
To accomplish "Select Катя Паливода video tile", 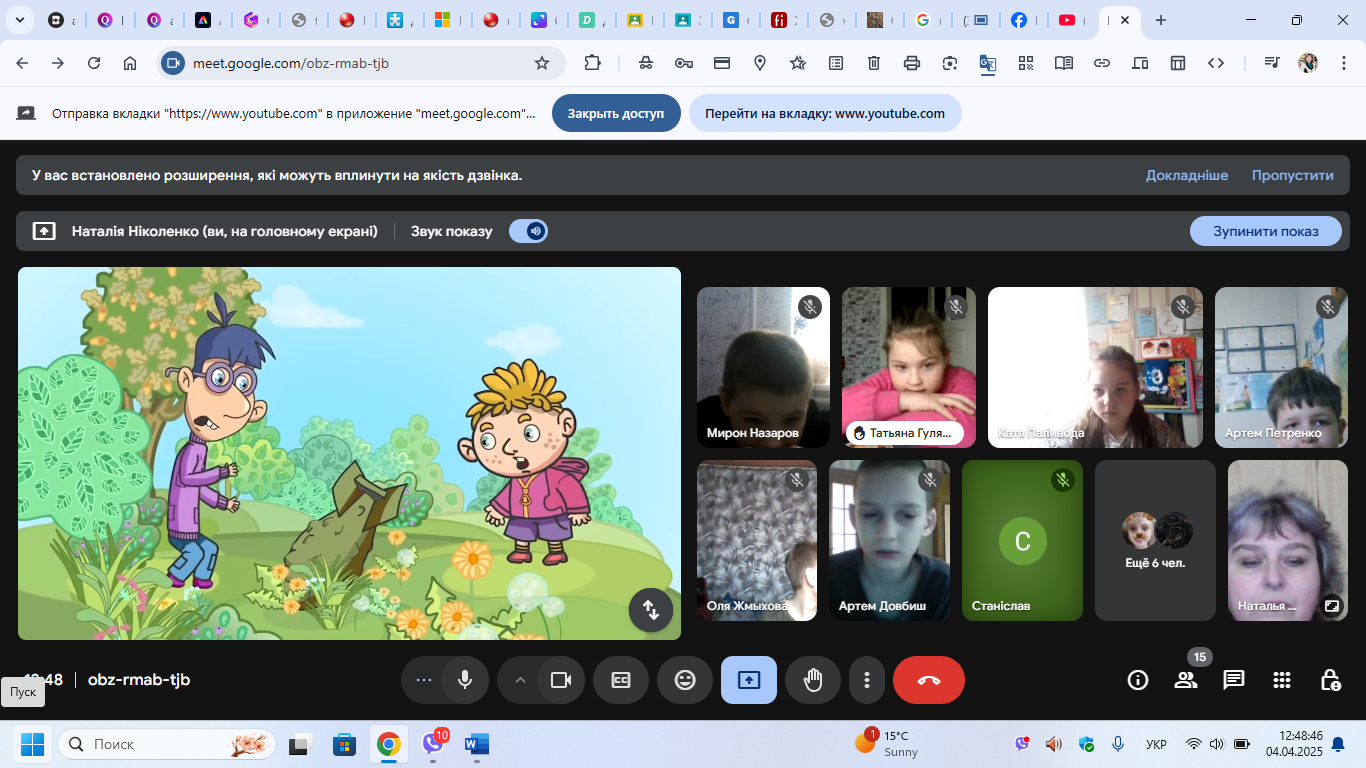I will coord(1096,367).
